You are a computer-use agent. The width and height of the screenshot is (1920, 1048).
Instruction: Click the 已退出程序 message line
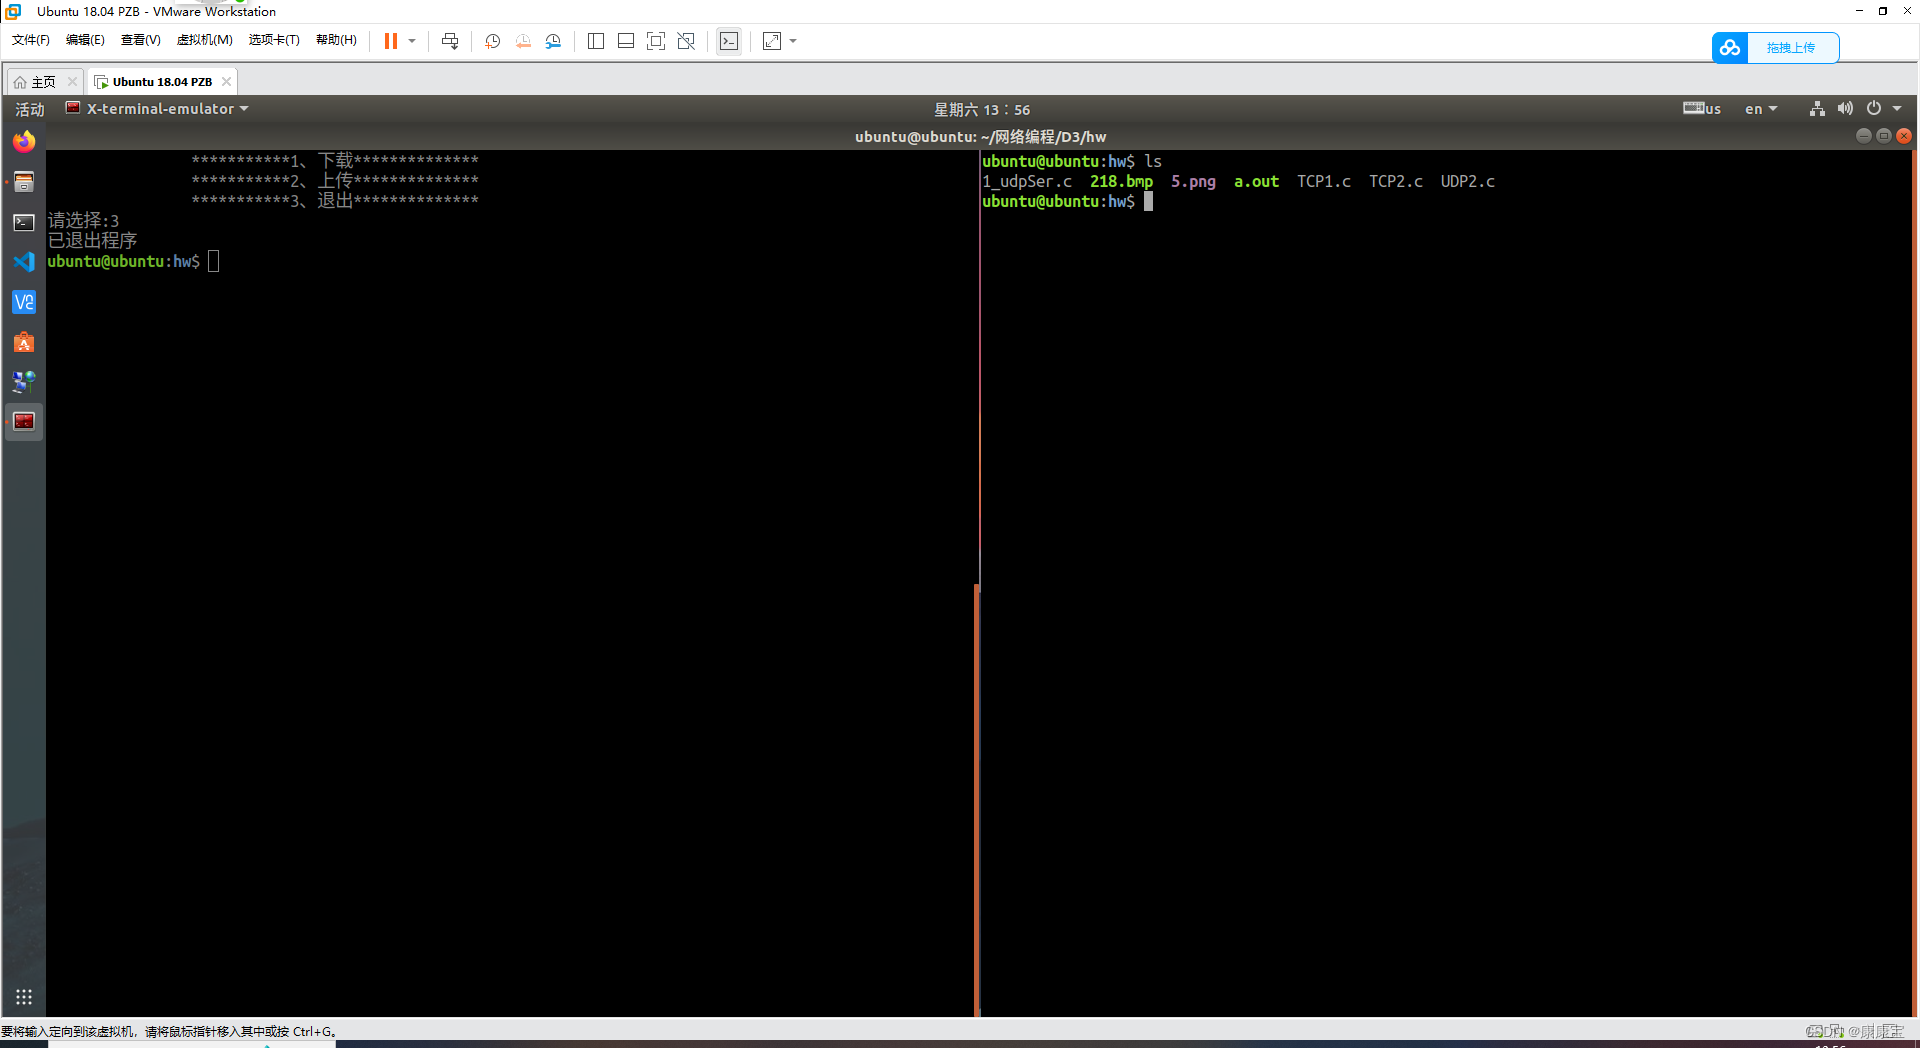(x=92, y=241)
